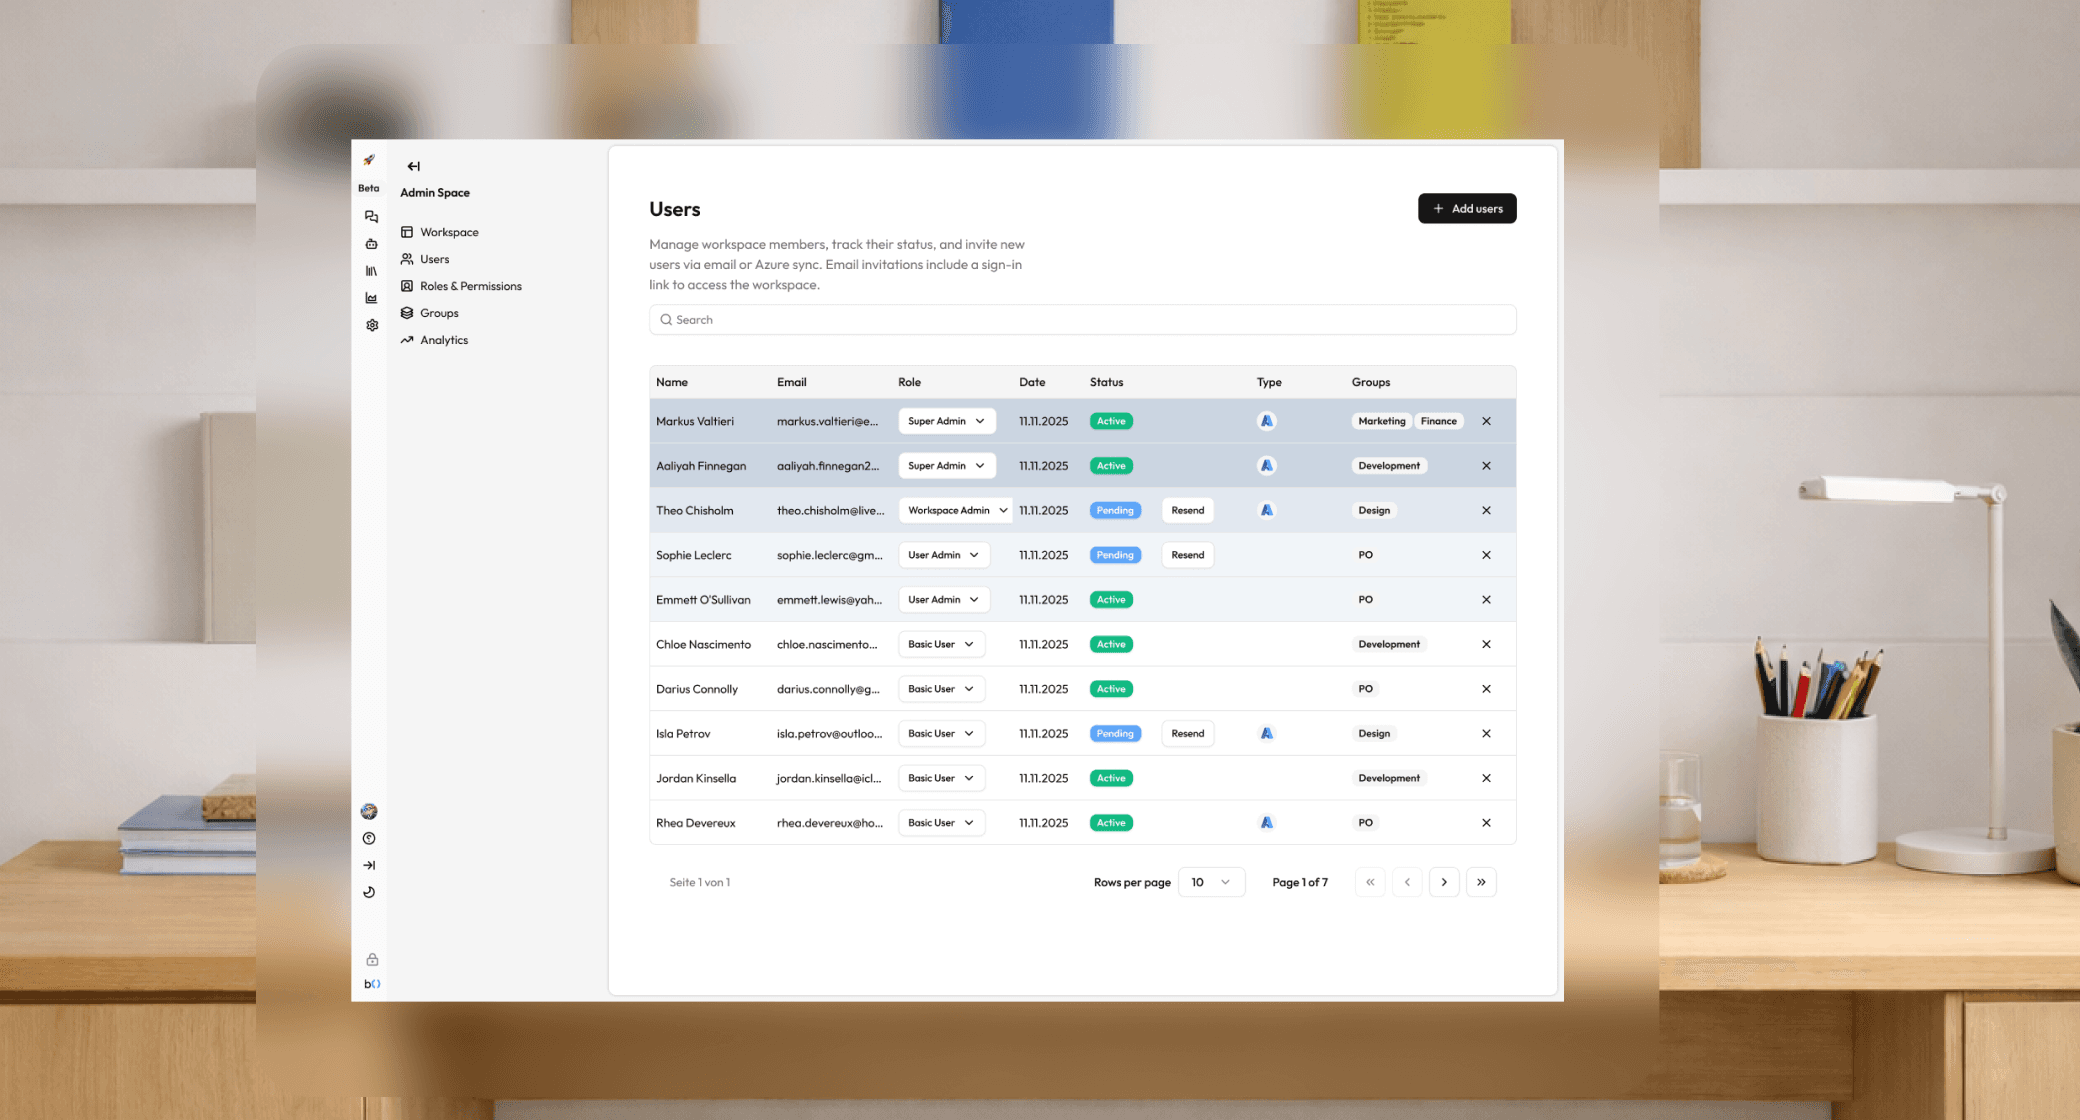The image size is (2080, 1120).
Task: Toggle dark mode with moon icon
Action: [x=369, y=892]
